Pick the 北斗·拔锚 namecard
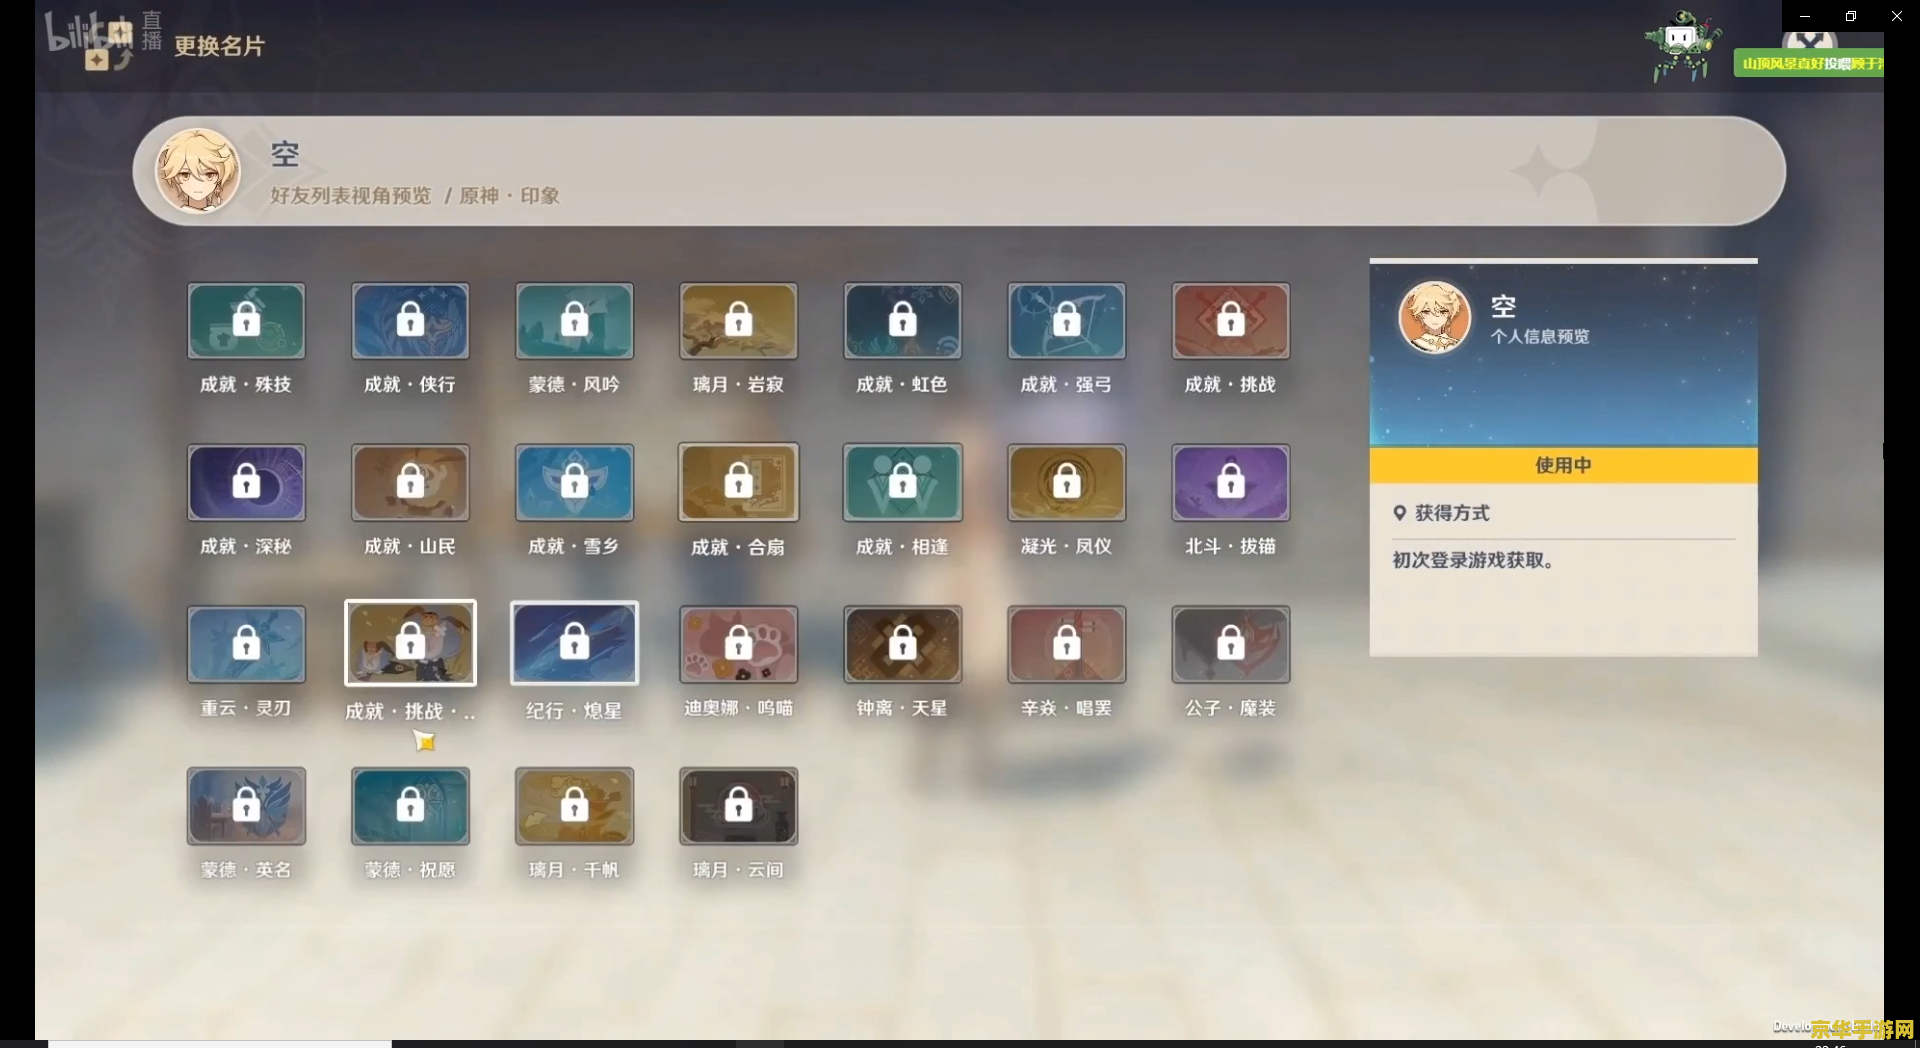This screenshot has width=1920, height=1048. 1230,483
